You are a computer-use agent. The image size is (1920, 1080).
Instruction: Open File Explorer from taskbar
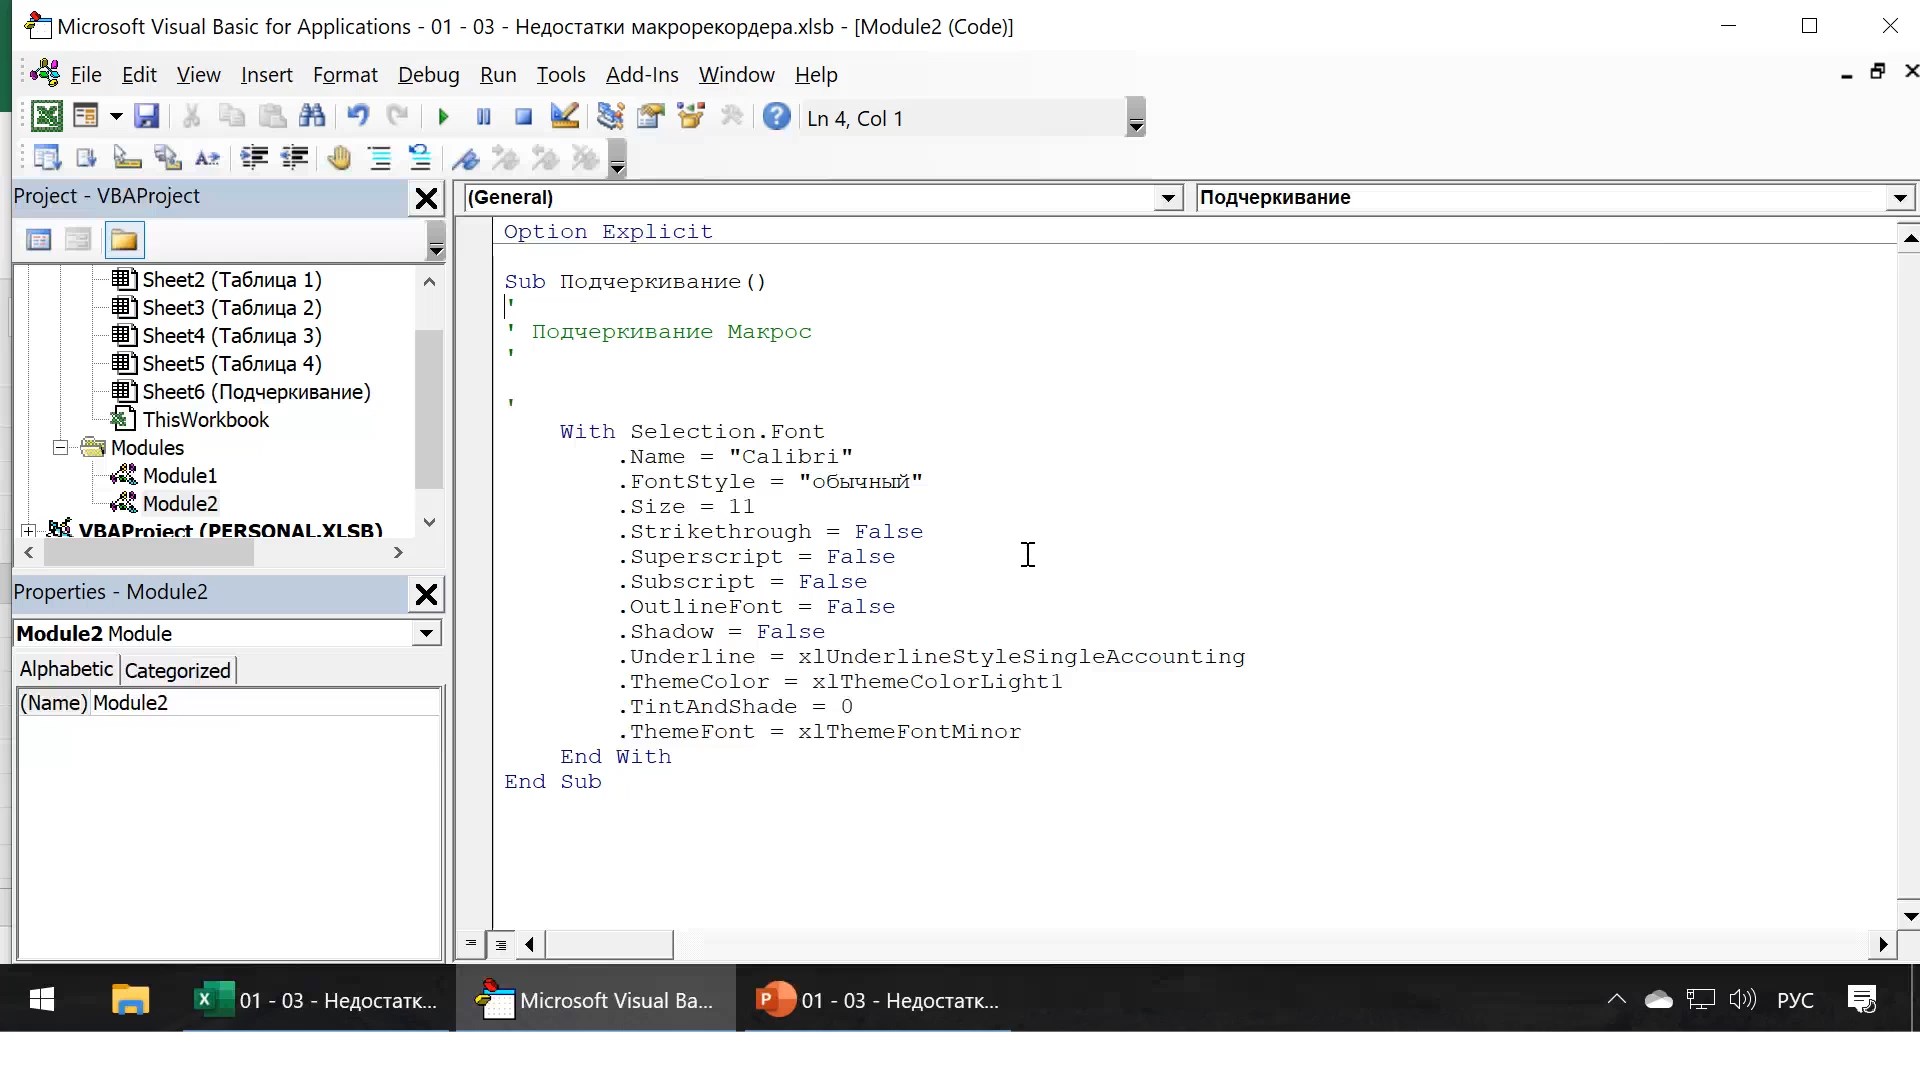pyautogui.click(x=130, y=1000)
